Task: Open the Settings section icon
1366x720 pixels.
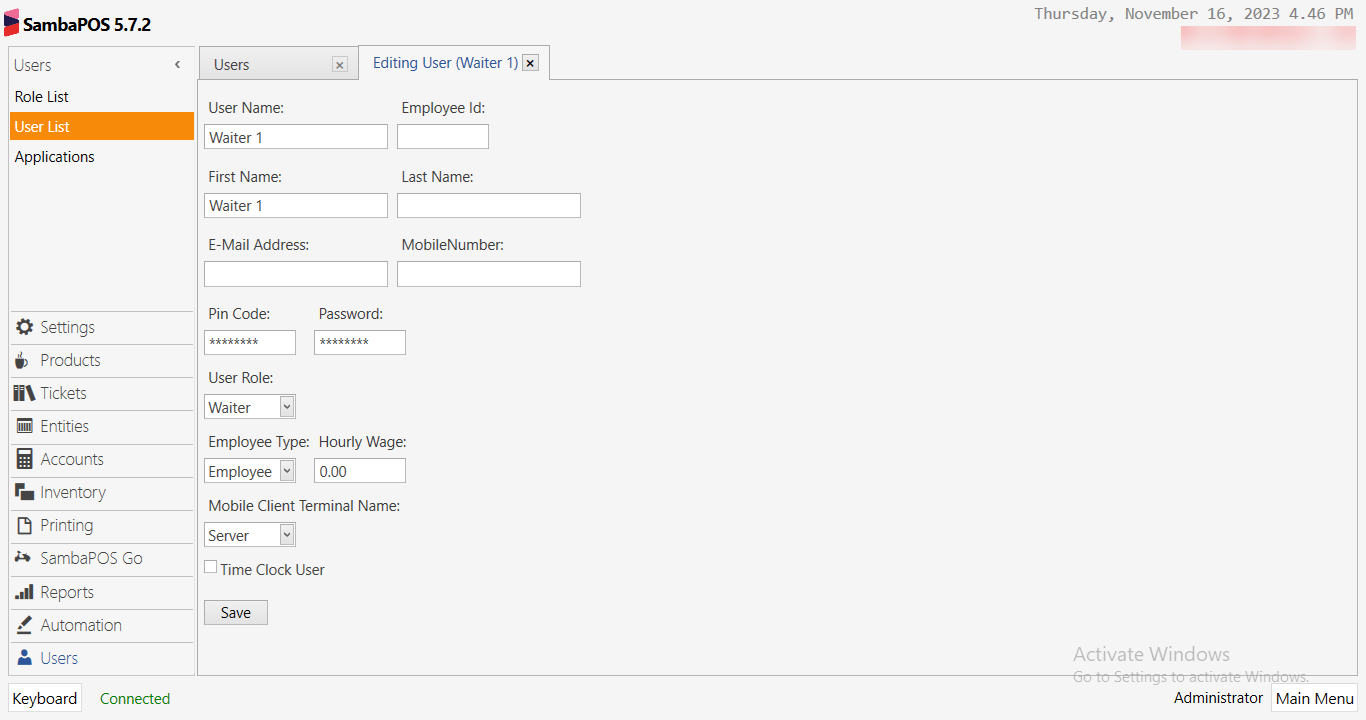Action: (x=22, y=327)
